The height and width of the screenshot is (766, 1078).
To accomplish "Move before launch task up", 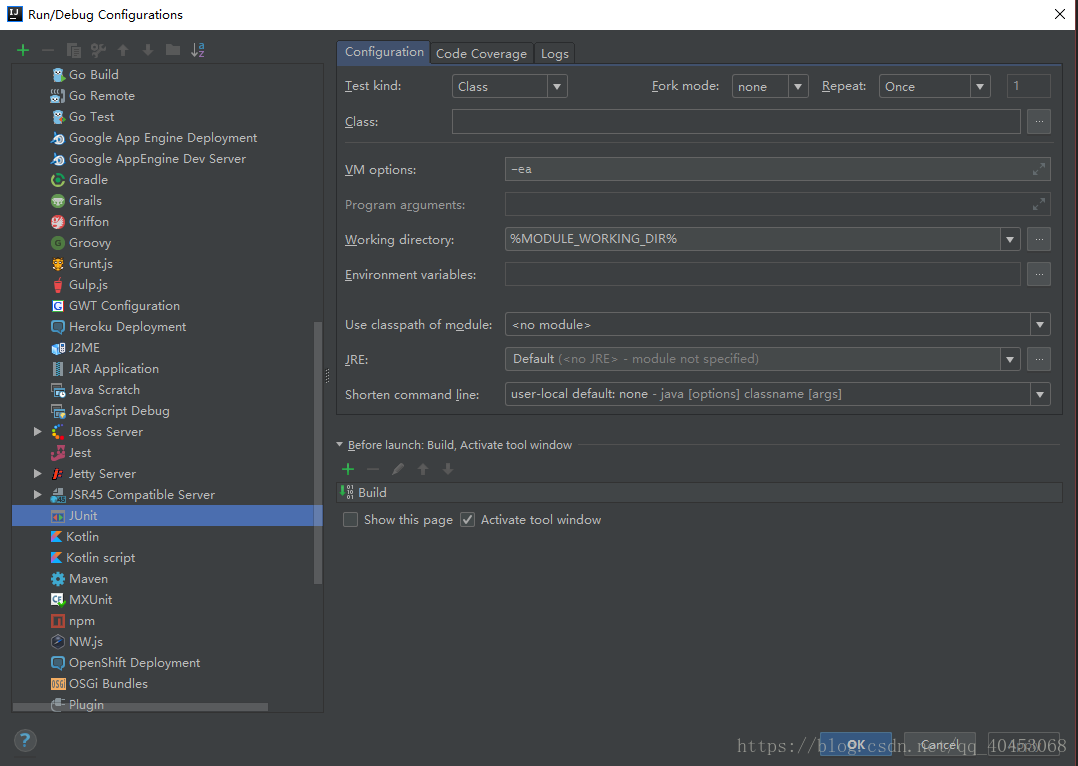I will pyautogui.click(x=423, y=469).
